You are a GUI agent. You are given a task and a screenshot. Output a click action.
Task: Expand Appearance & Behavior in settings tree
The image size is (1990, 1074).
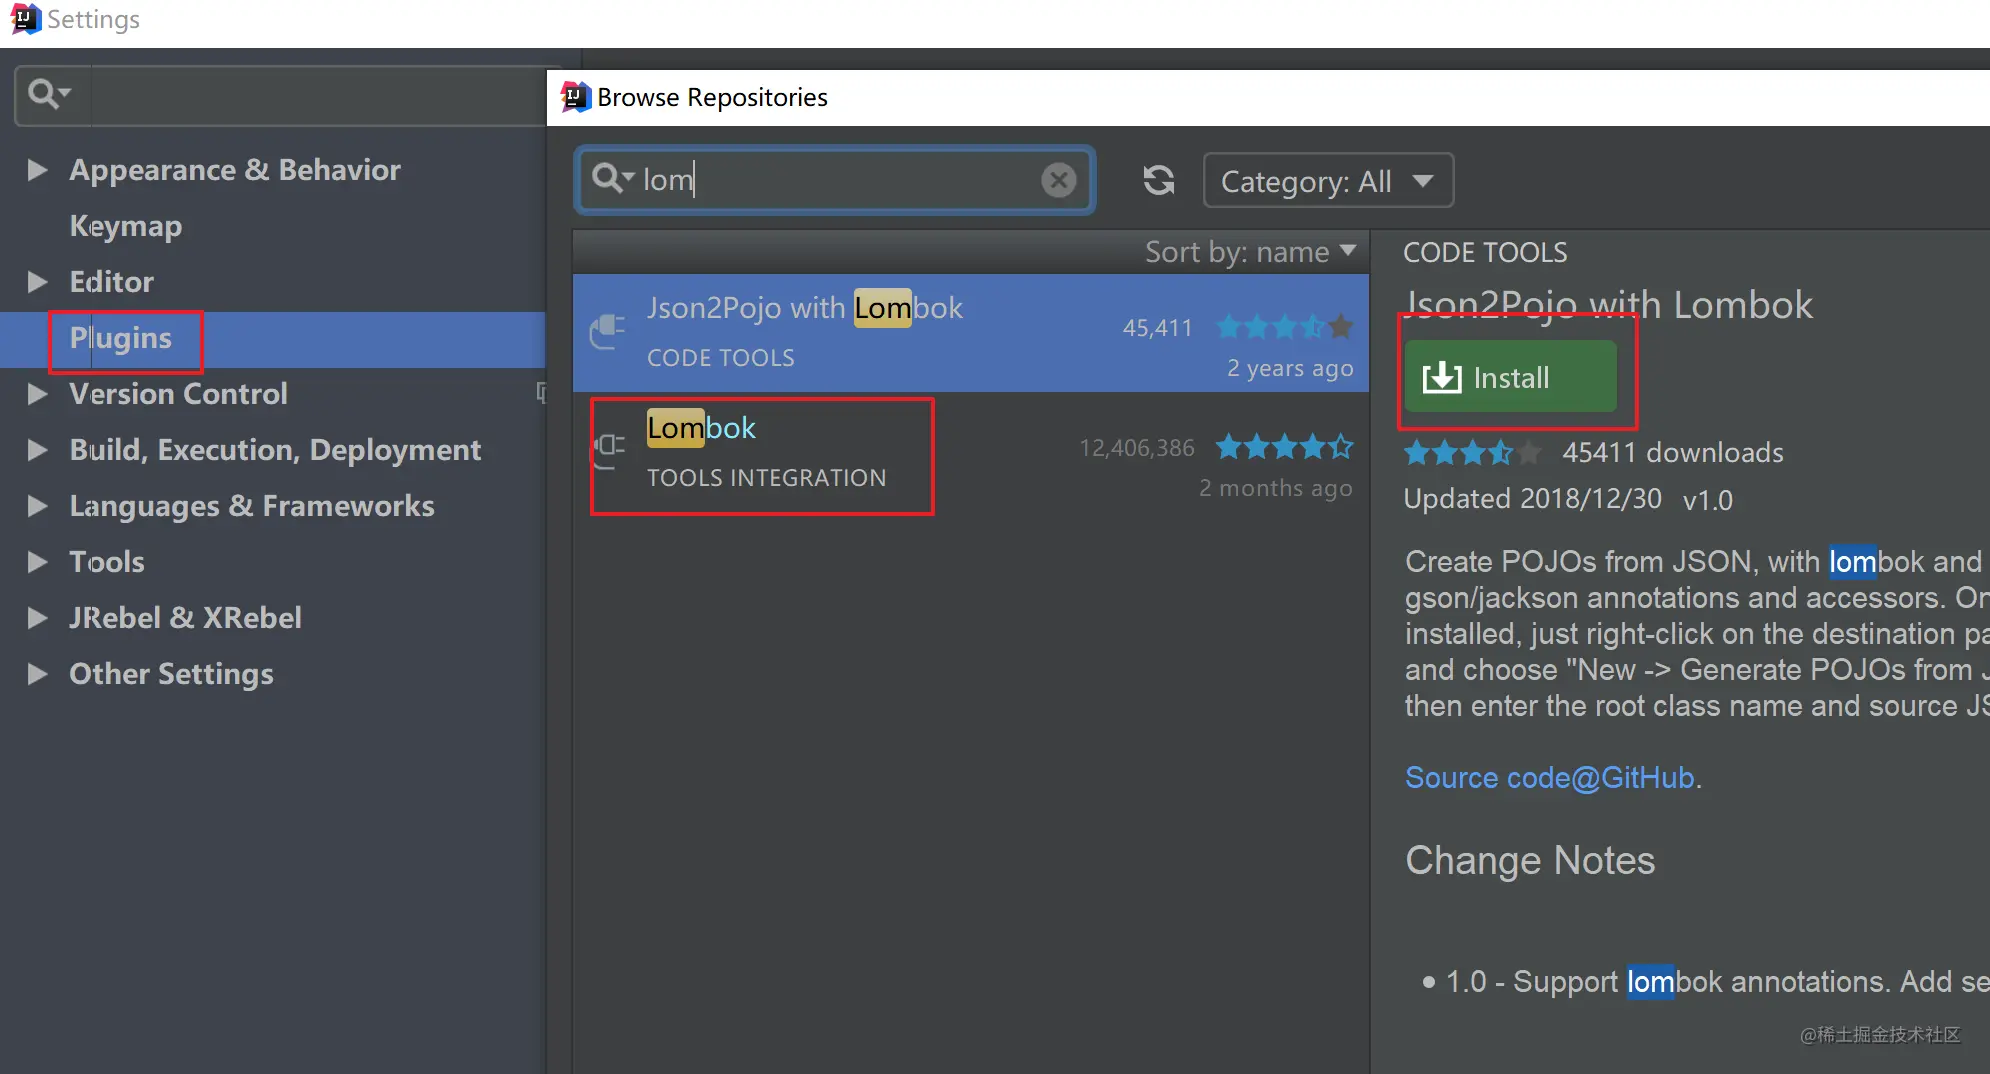[38, 170]
